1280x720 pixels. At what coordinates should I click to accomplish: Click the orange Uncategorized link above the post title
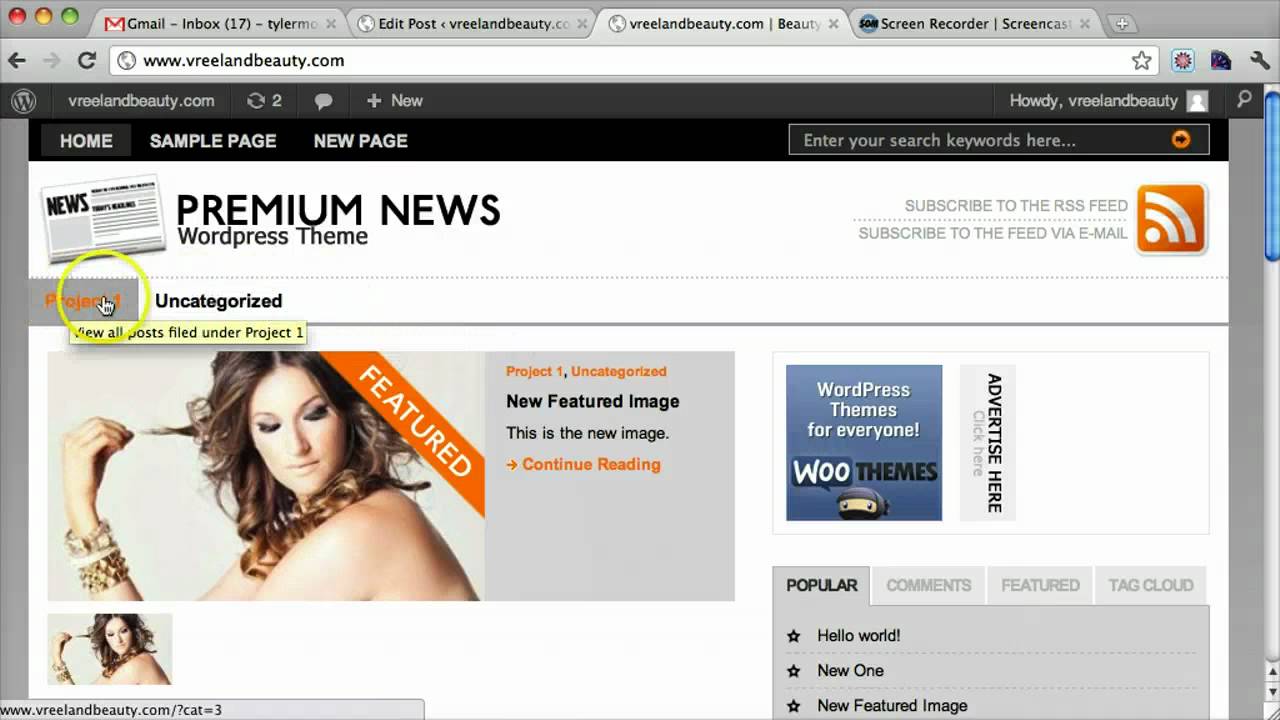click(x=618, y=371)
